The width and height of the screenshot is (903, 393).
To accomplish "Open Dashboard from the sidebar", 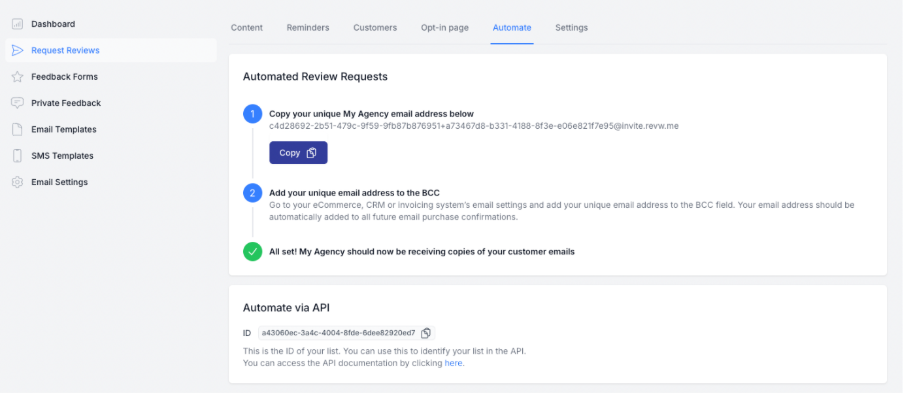I will pos(53,24).
